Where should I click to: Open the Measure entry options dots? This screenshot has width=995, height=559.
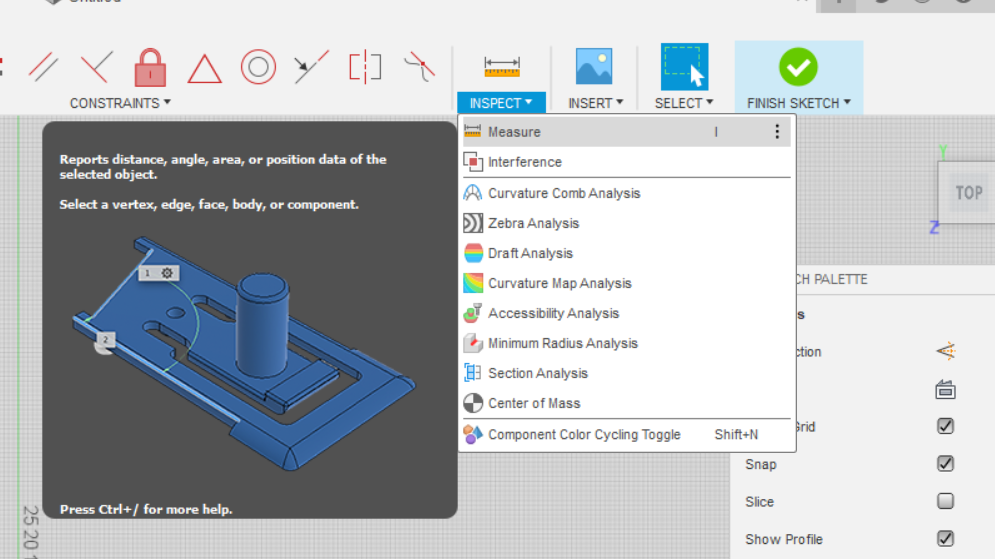[x=777, y=131]
